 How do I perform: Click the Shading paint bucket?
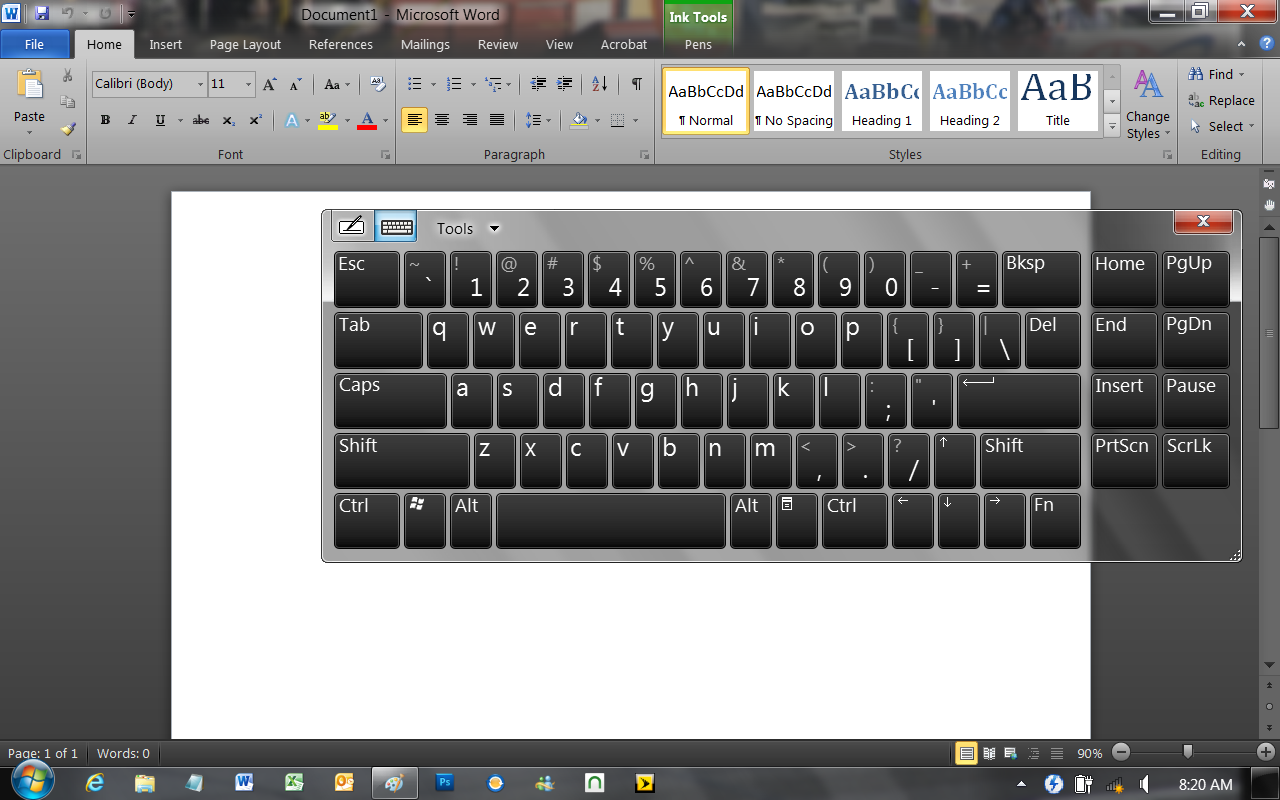[x=579, y=120]
